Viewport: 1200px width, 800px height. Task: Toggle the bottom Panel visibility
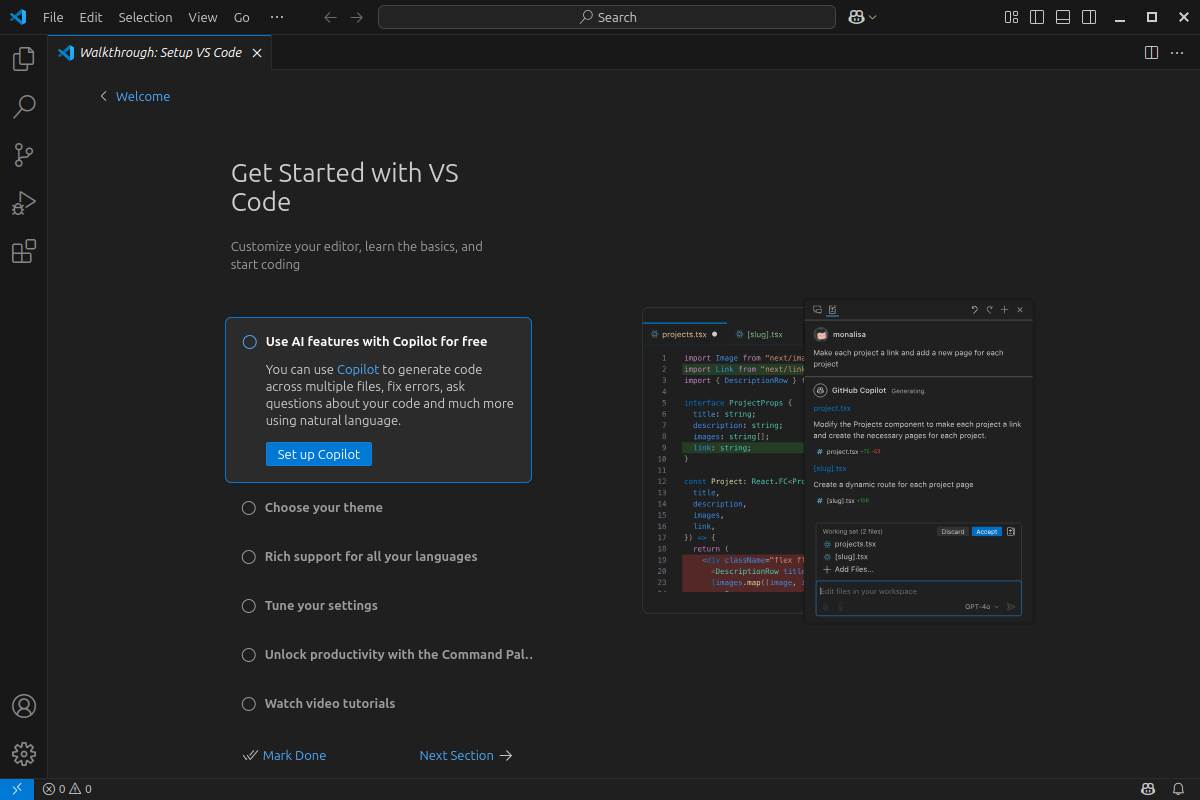(1064, 17)
